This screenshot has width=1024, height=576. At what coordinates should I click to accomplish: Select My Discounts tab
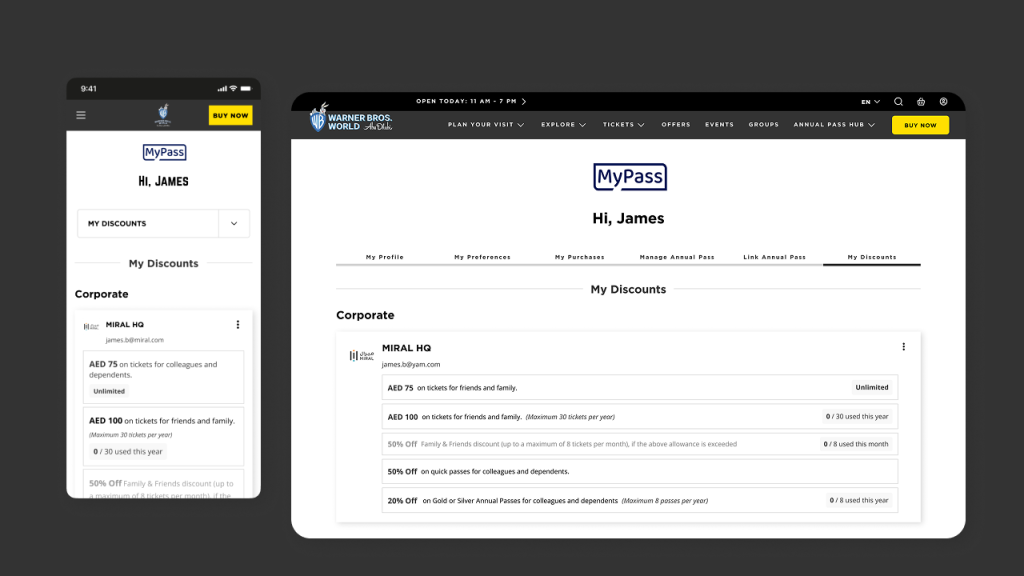[872, 257]
